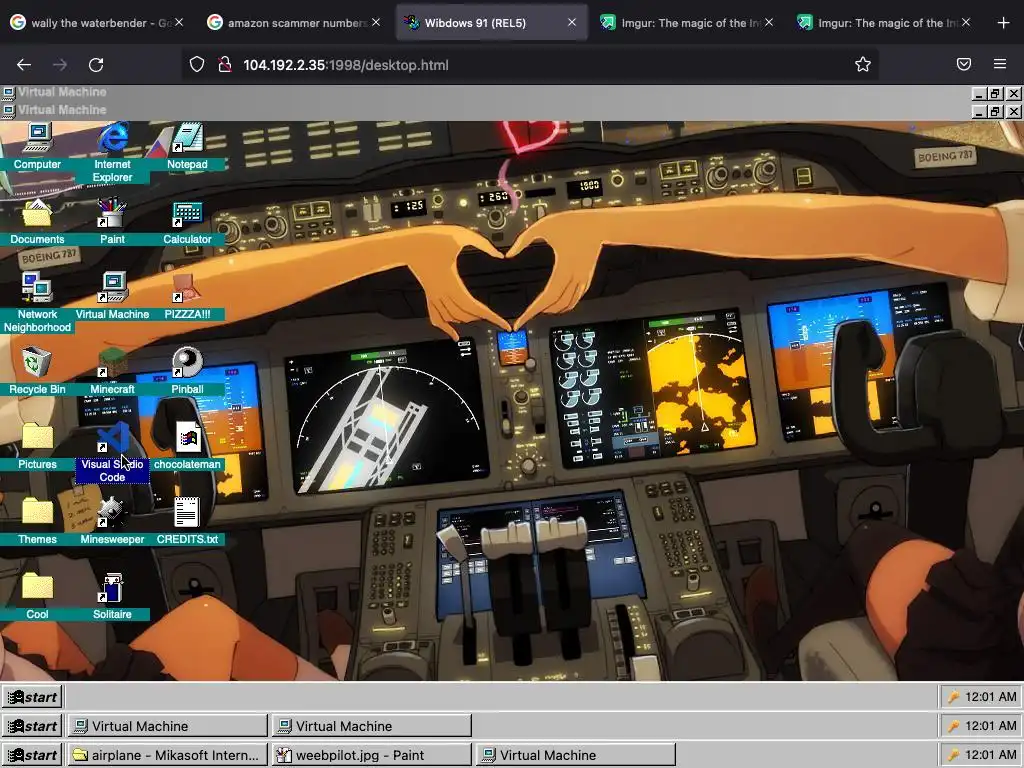
Task: Select second Virtual Machine button in middle taskbar
Action: click(x=372, y=726)
